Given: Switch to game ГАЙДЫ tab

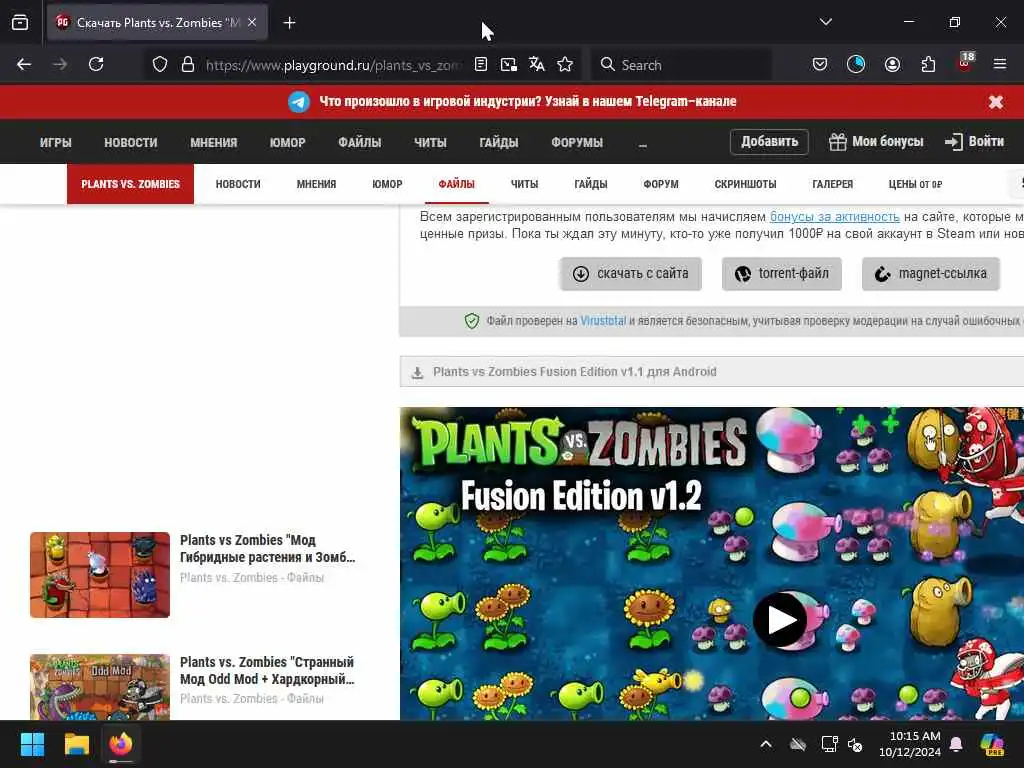Looking at the screenshot, I should pos(591,184).
